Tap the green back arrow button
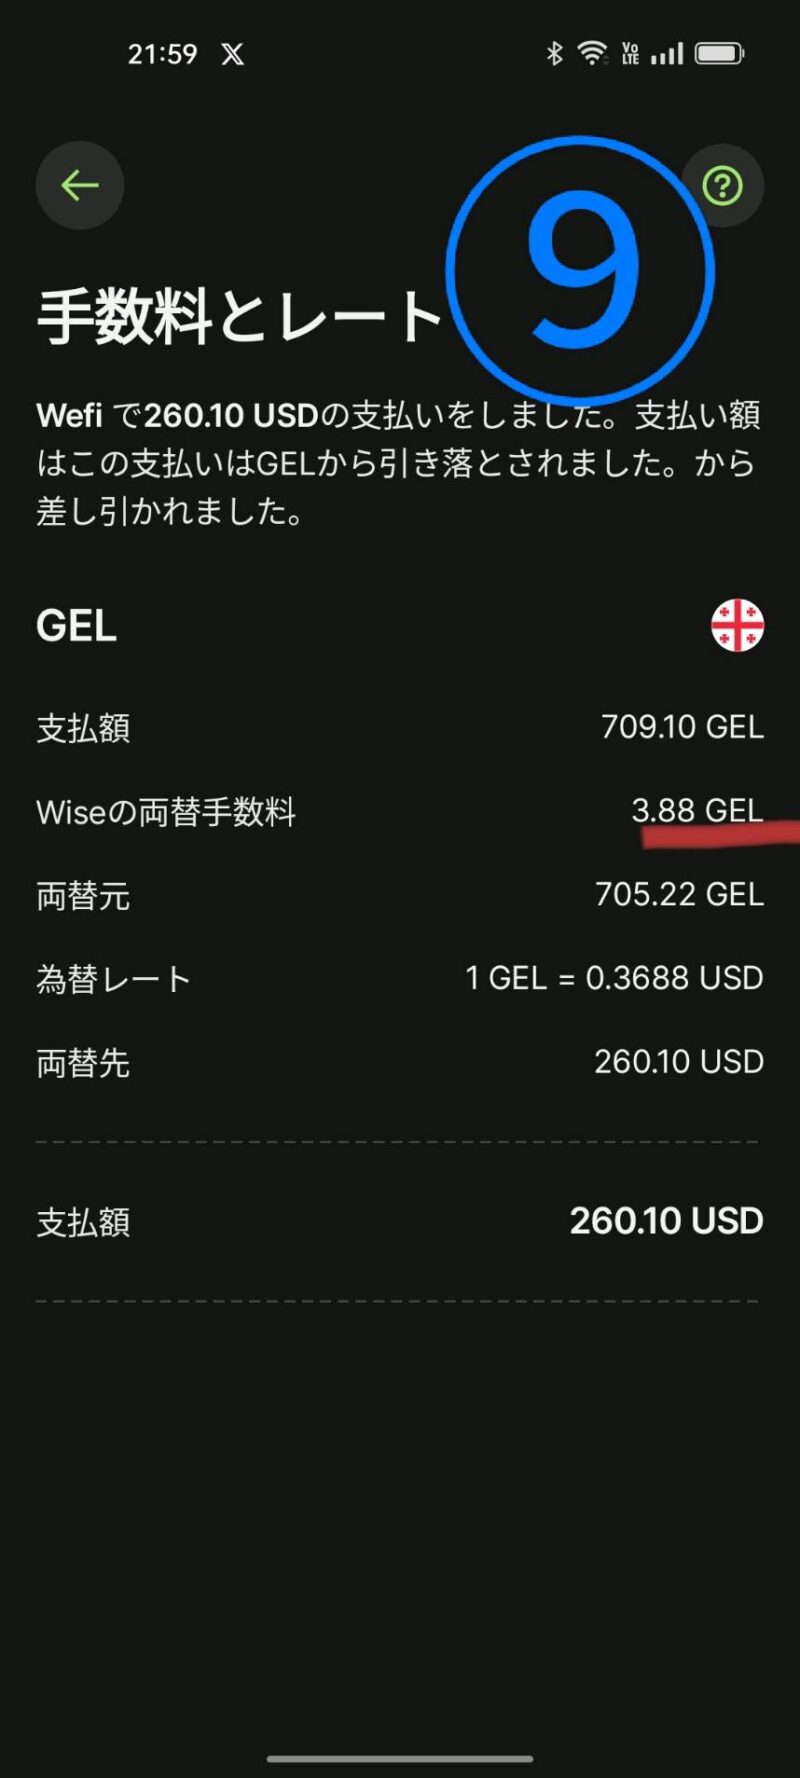Image resolution: width=800 pixels, height=1778 pixels. pyautogui.click(x=80, y=185)
